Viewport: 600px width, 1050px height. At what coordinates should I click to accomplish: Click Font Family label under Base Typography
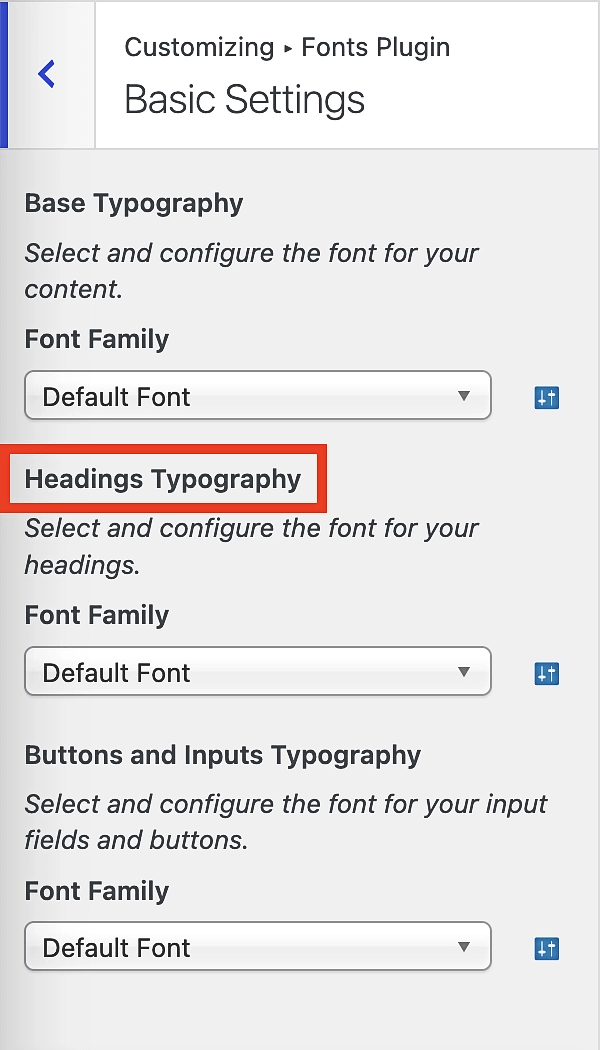(x=97, y=339)
